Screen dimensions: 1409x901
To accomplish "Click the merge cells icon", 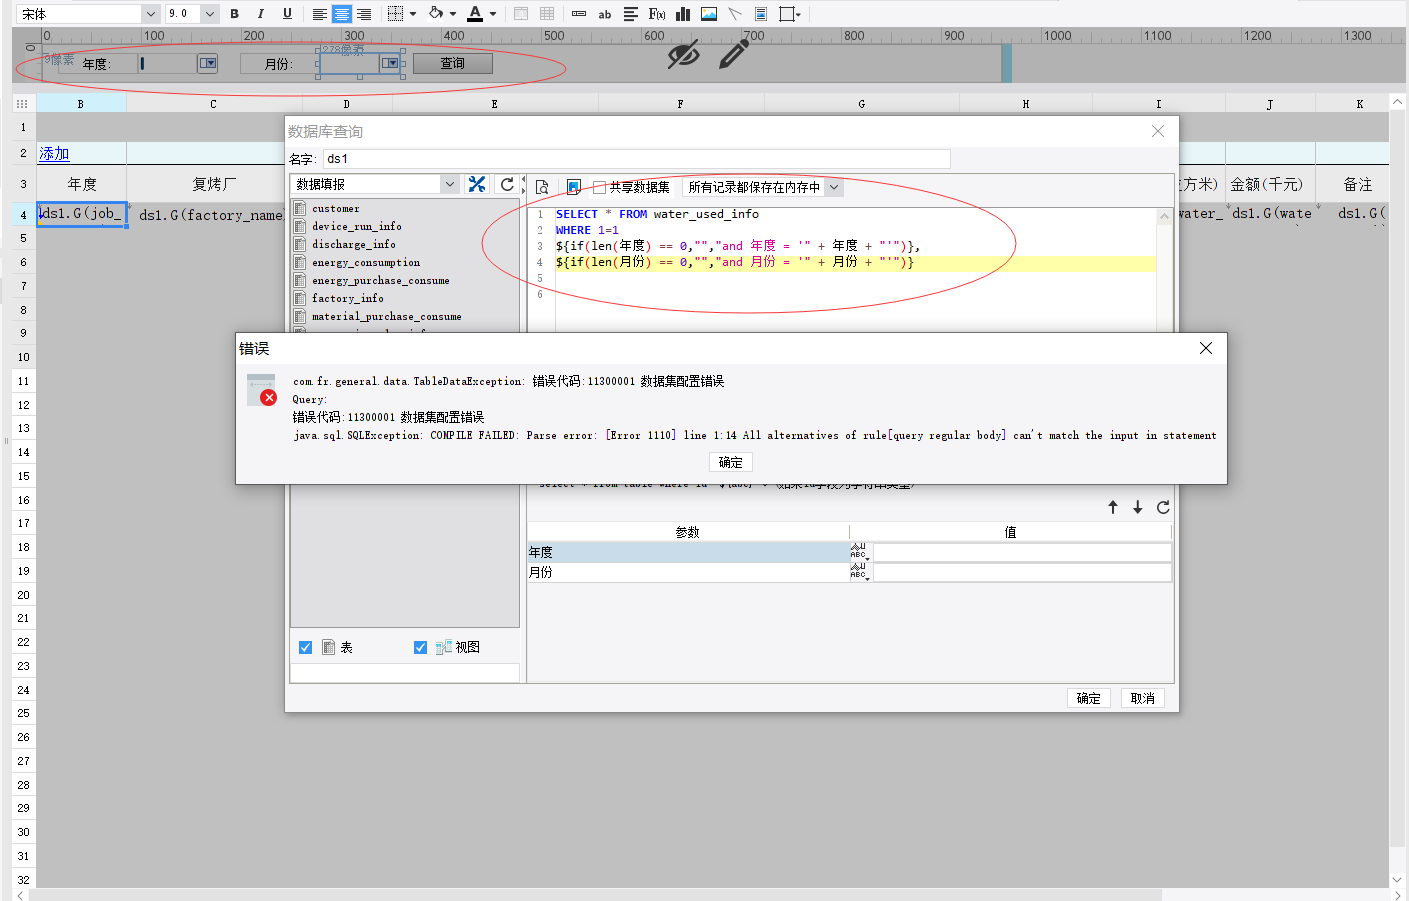I will 521,14.
